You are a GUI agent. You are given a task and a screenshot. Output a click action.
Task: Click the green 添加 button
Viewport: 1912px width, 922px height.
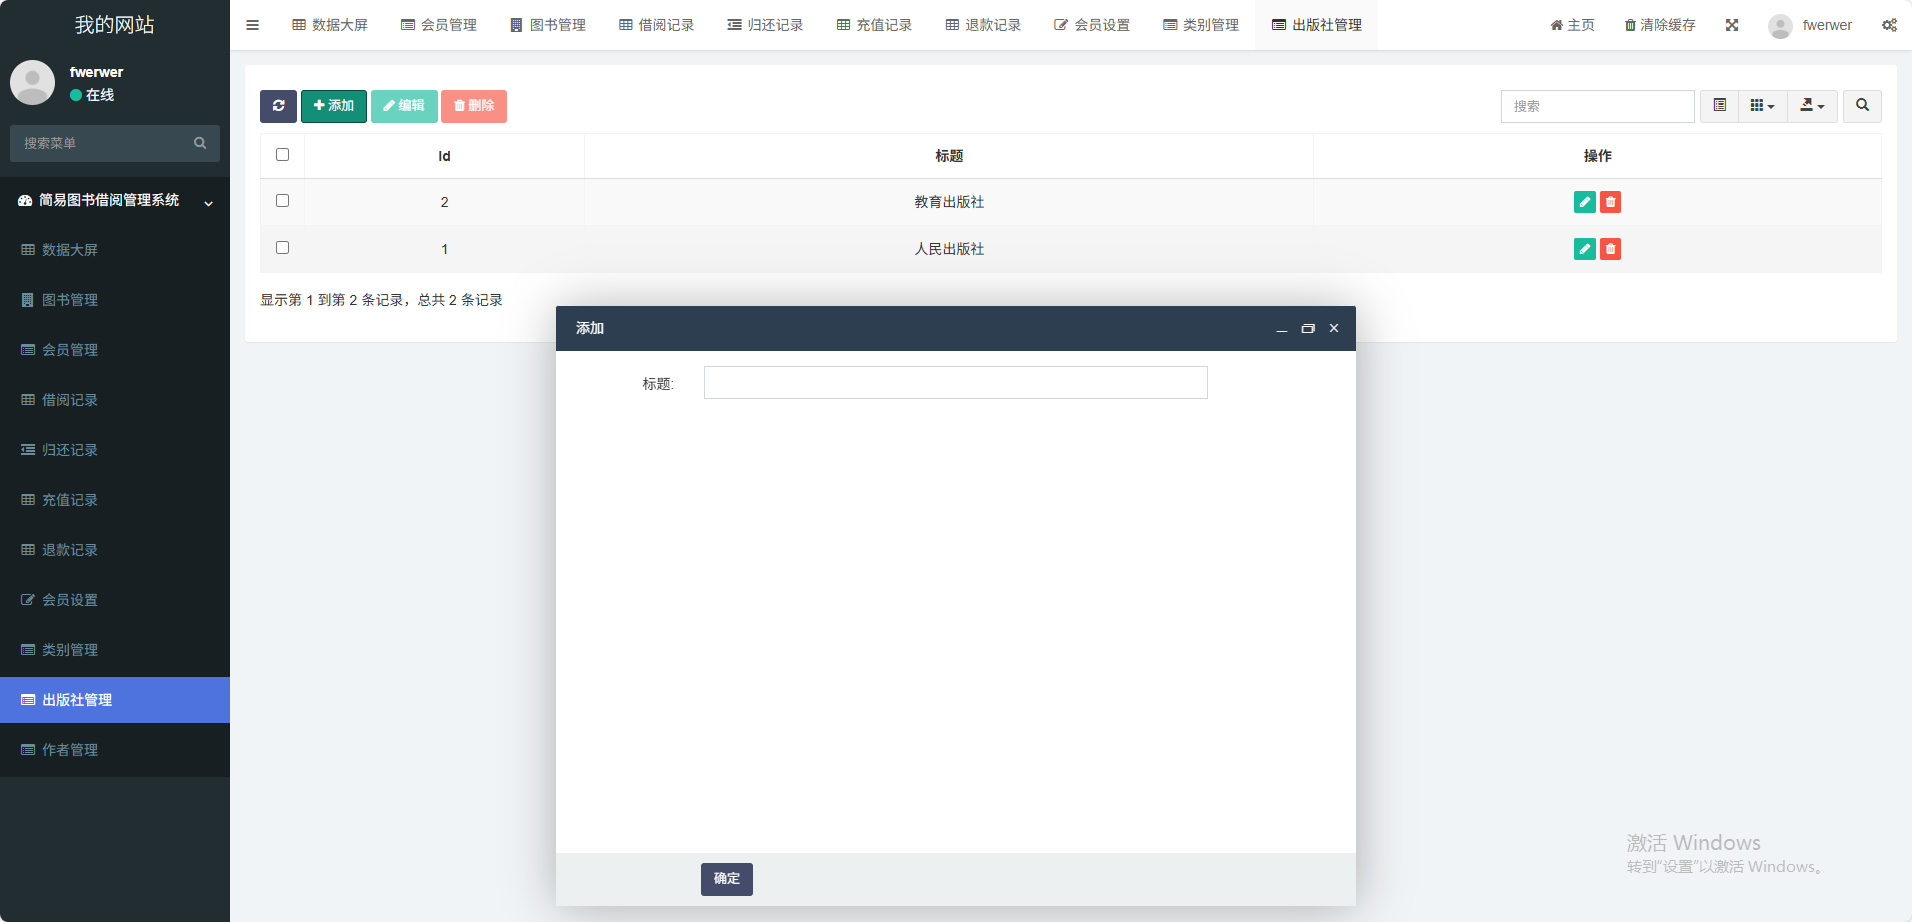(x=333, y=106)
